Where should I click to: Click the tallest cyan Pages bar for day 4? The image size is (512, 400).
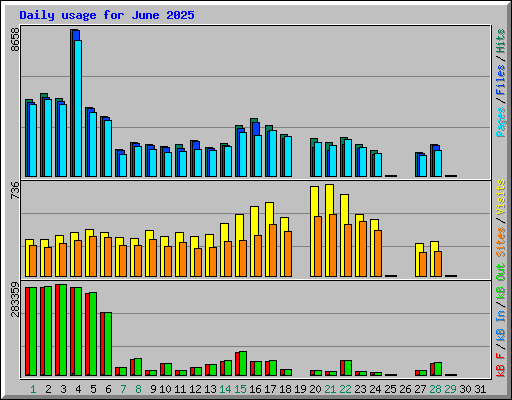pyautogui.click(x=78, y=108)
